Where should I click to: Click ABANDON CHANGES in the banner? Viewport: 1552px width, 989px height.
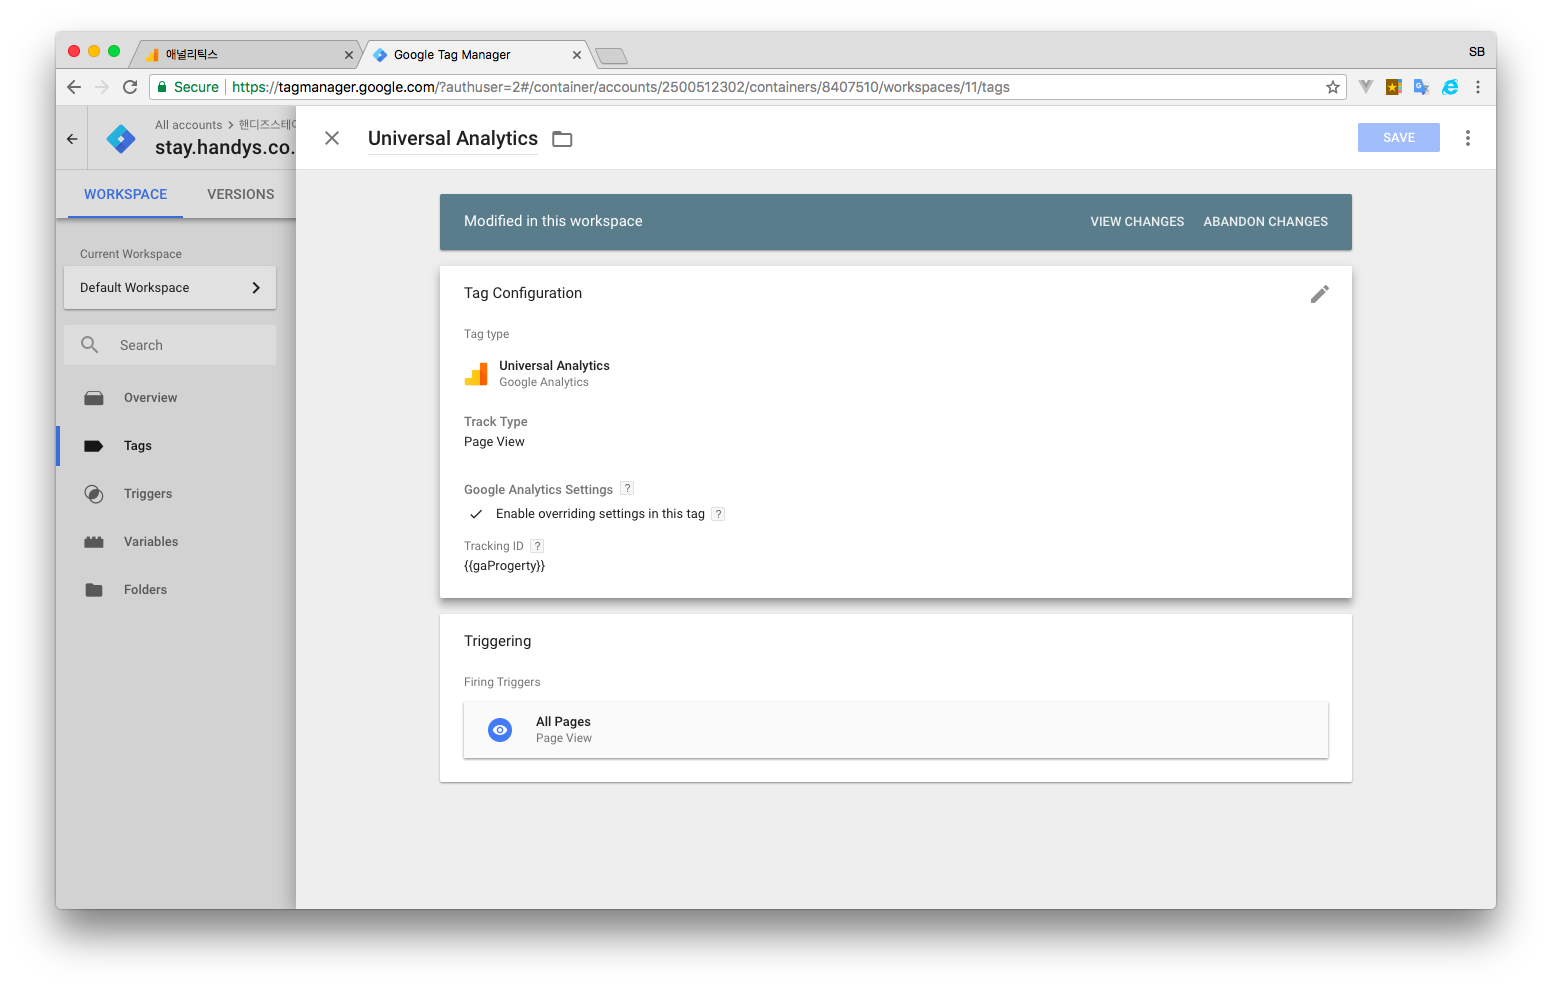pos(1265,222)
